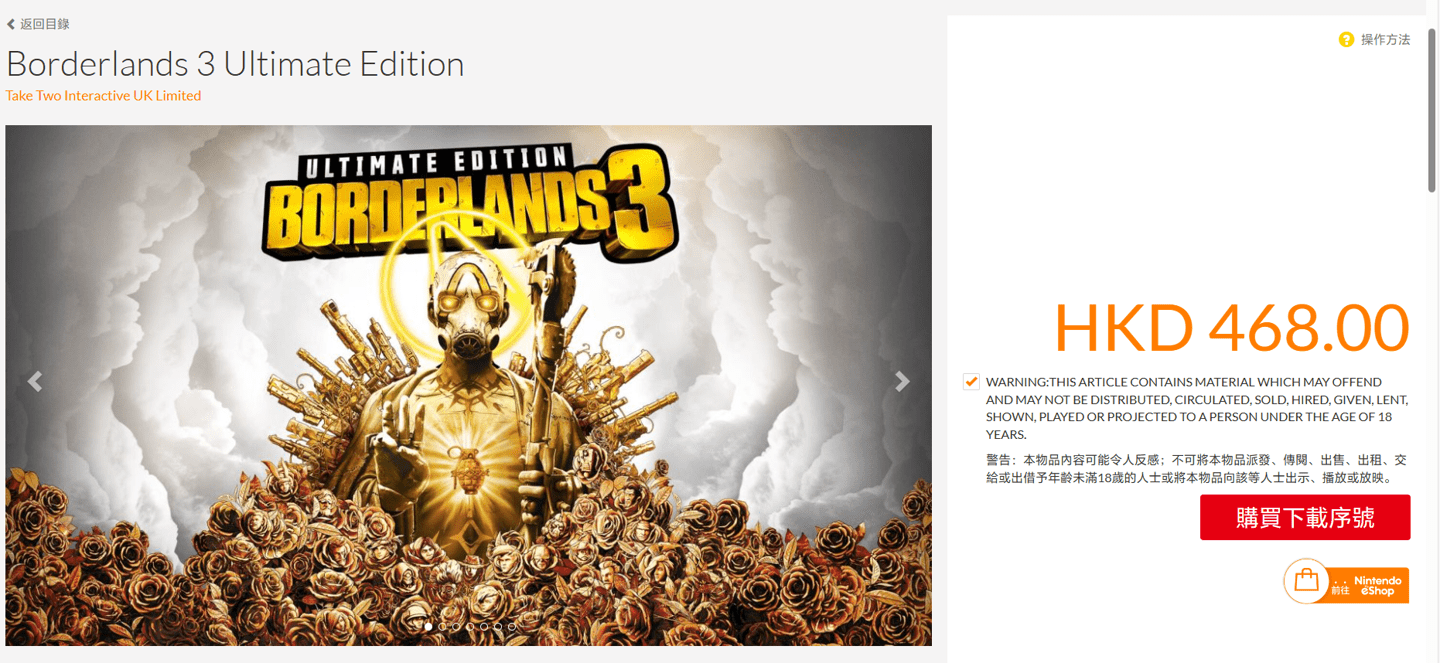The image size is (1440, 663).
Task: Open the Take Two Interactive UK Limited link
Action: point(103,96)
